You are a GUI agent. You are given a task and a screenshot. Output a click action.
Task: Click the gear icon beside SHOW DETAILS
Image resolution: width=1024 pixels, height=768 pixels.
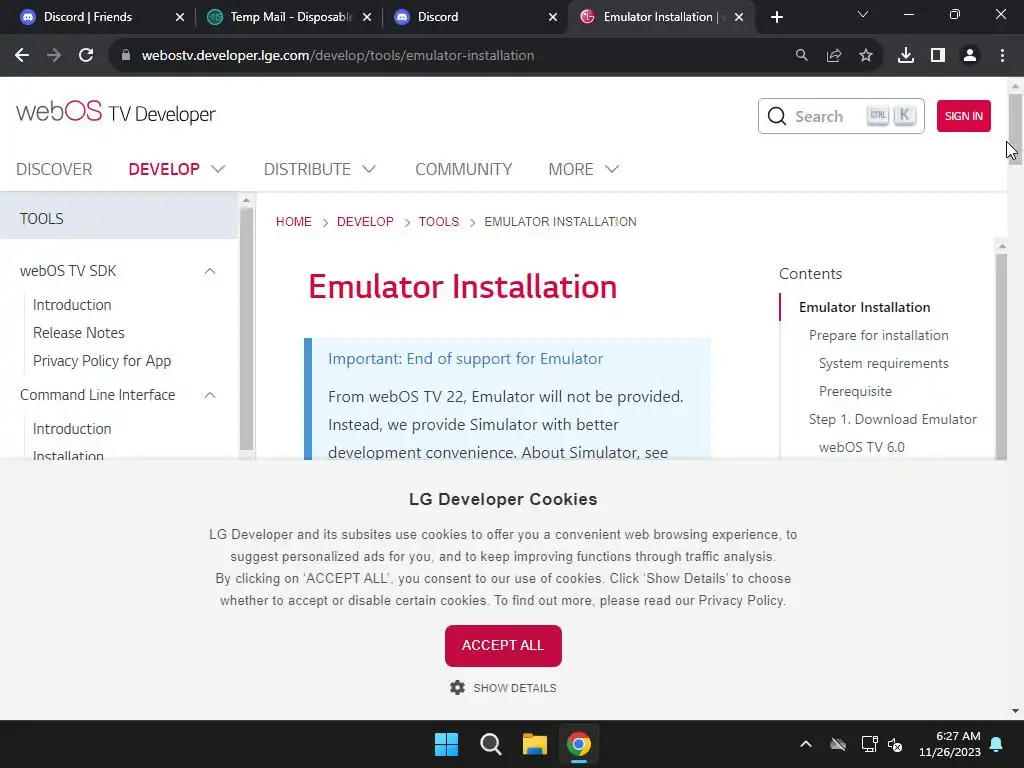pyautogui.click(x=457, y=688)
